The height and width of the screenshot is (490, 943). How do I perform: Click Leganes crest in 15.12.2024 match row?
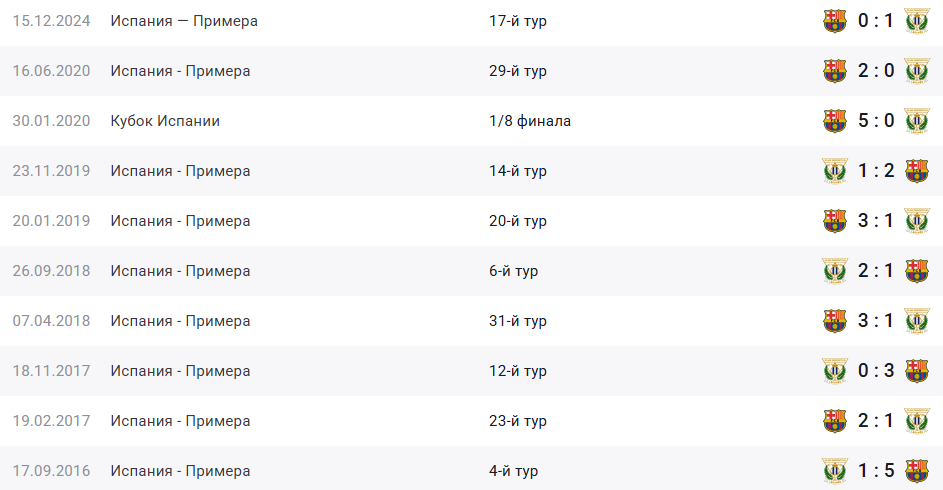pyautogui.click(x=917, y=21)
